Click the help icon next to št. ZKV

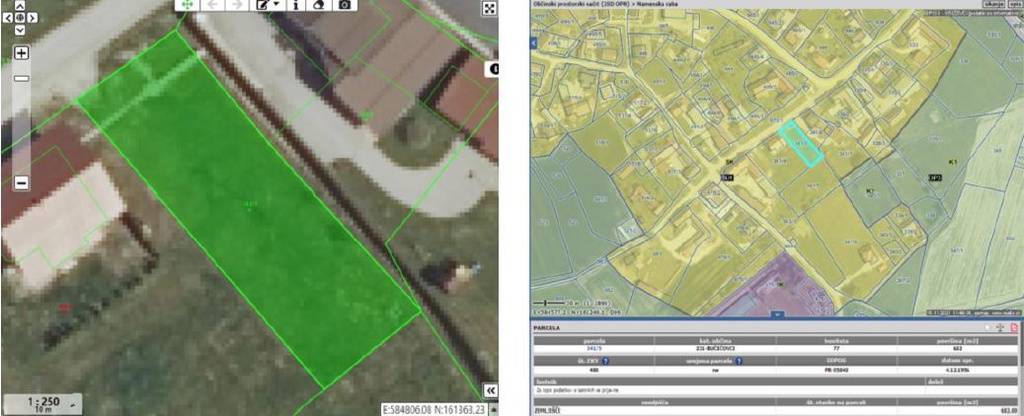(607, 361)
